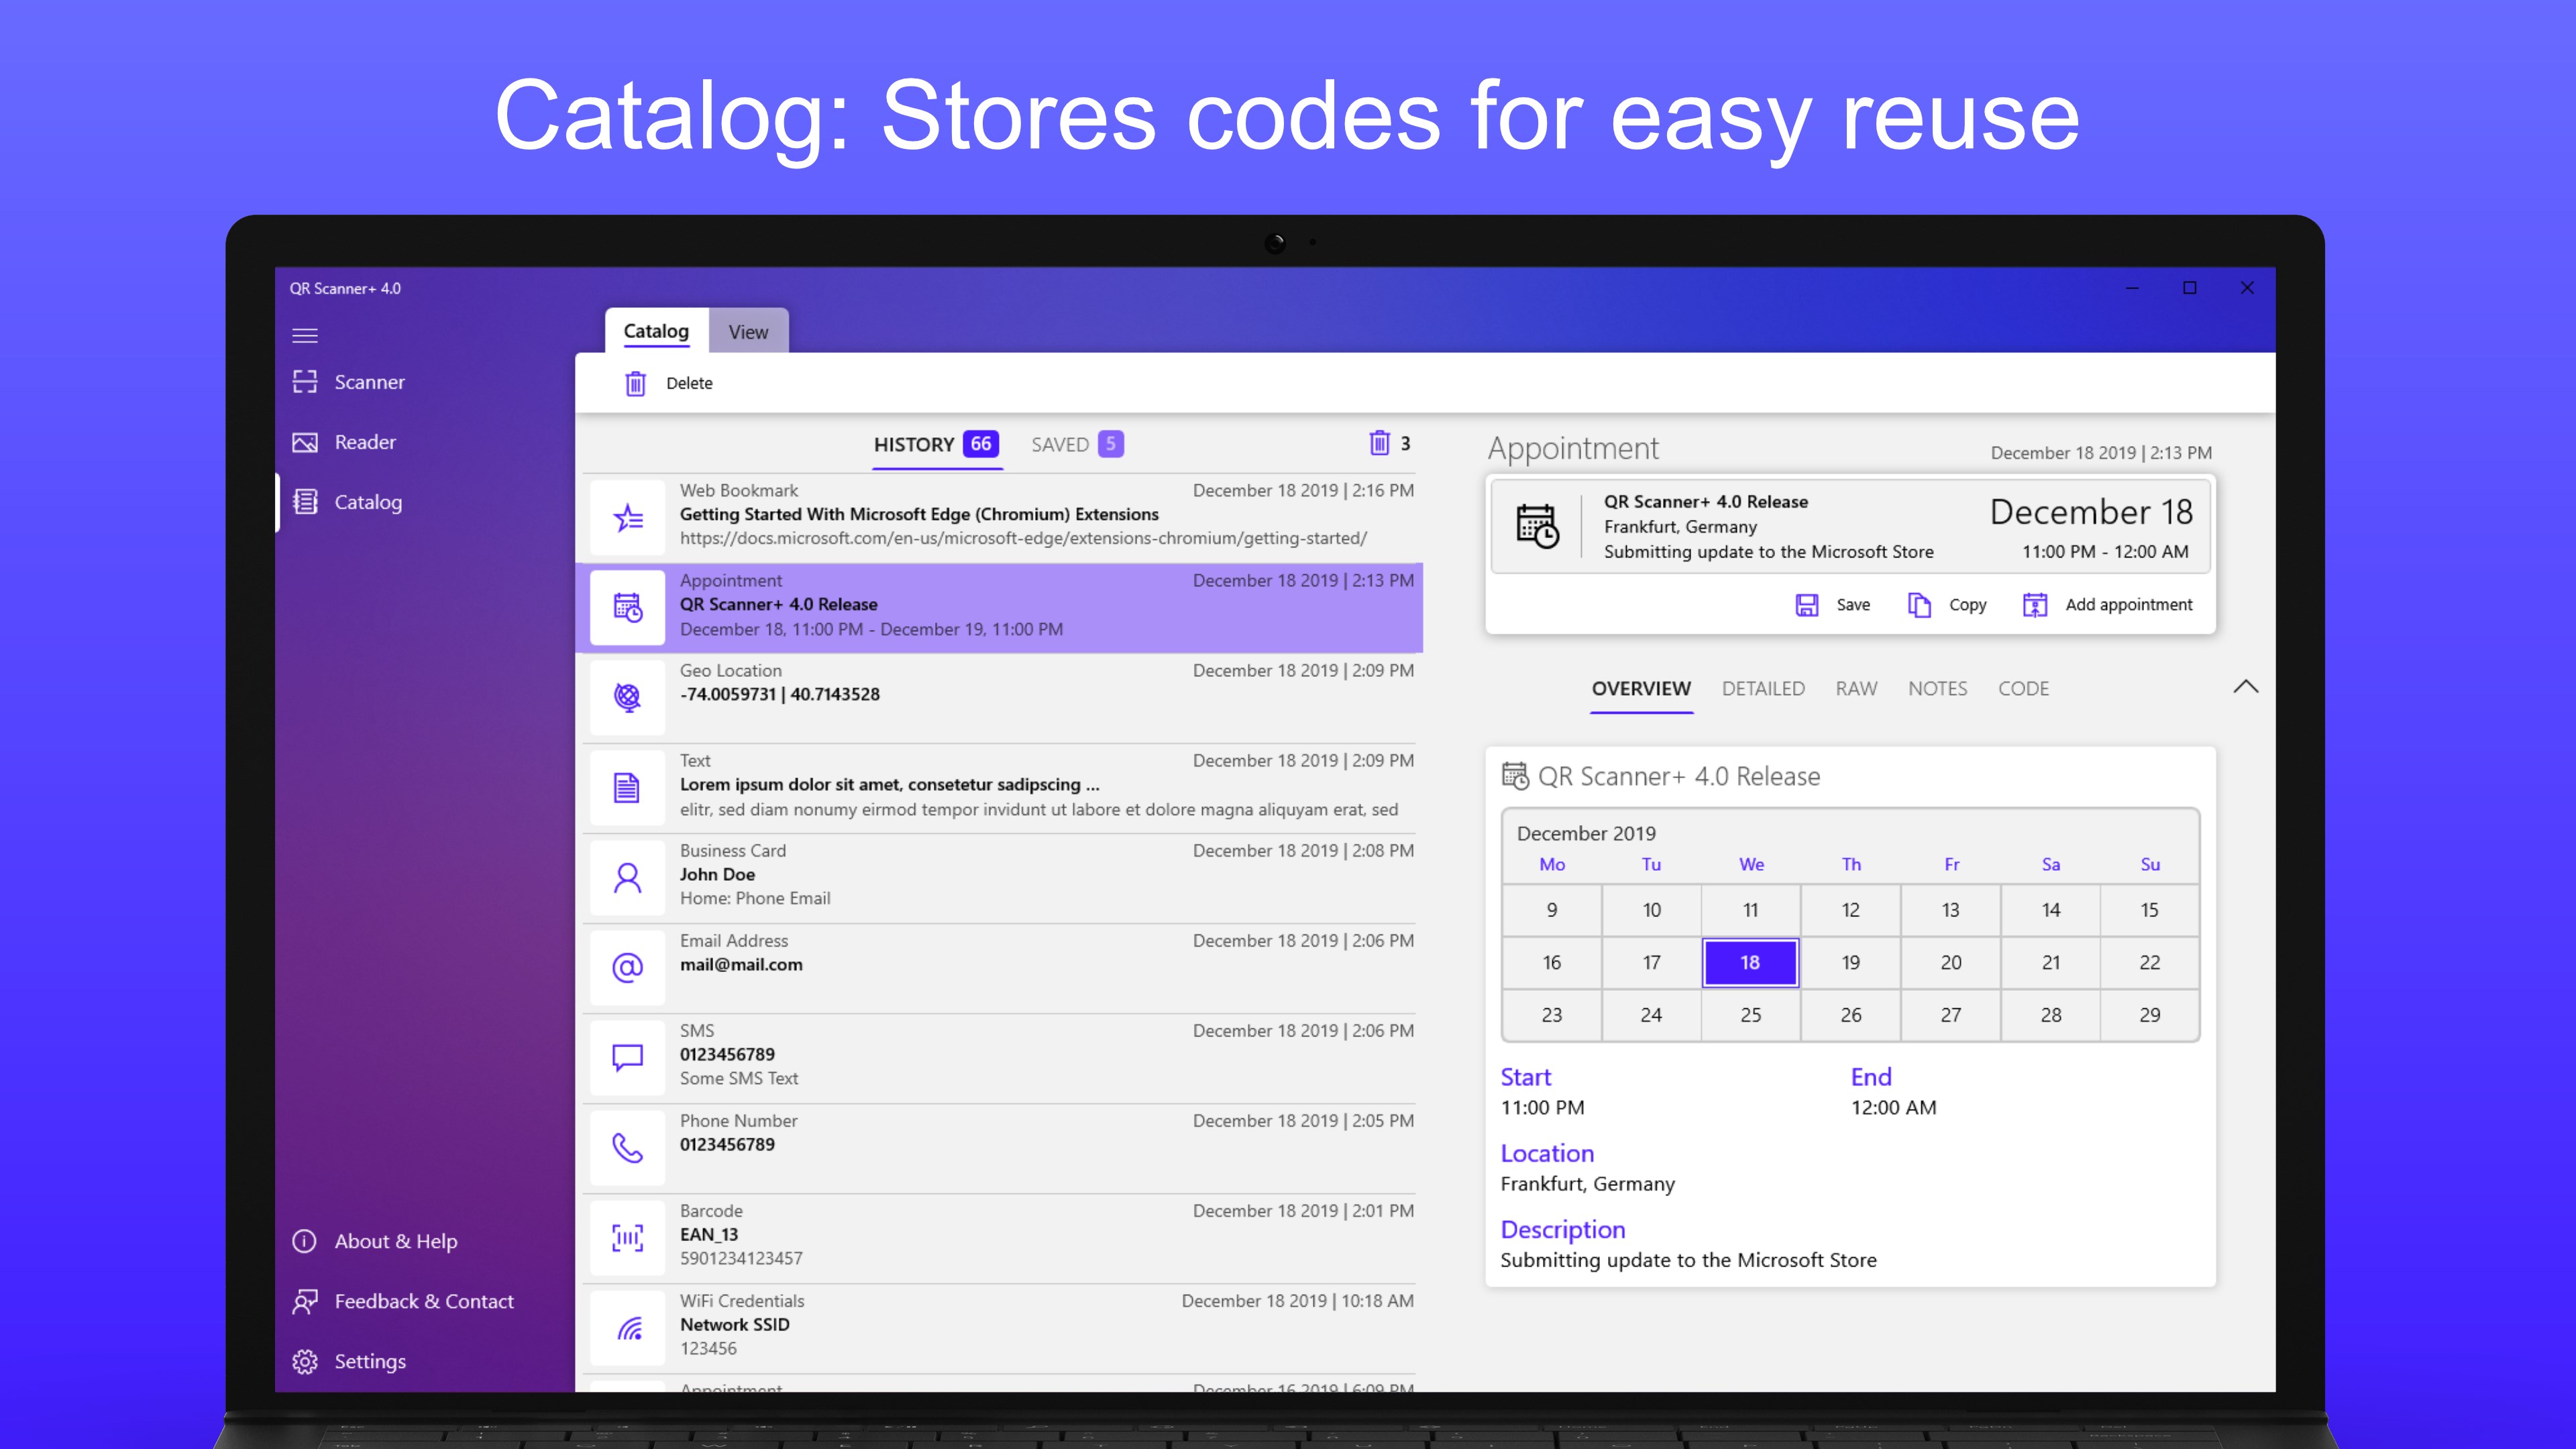Click the trash icon beside count 3
The width and height of the screenshot is (2576, 1449).
[x=1379, y=443]
